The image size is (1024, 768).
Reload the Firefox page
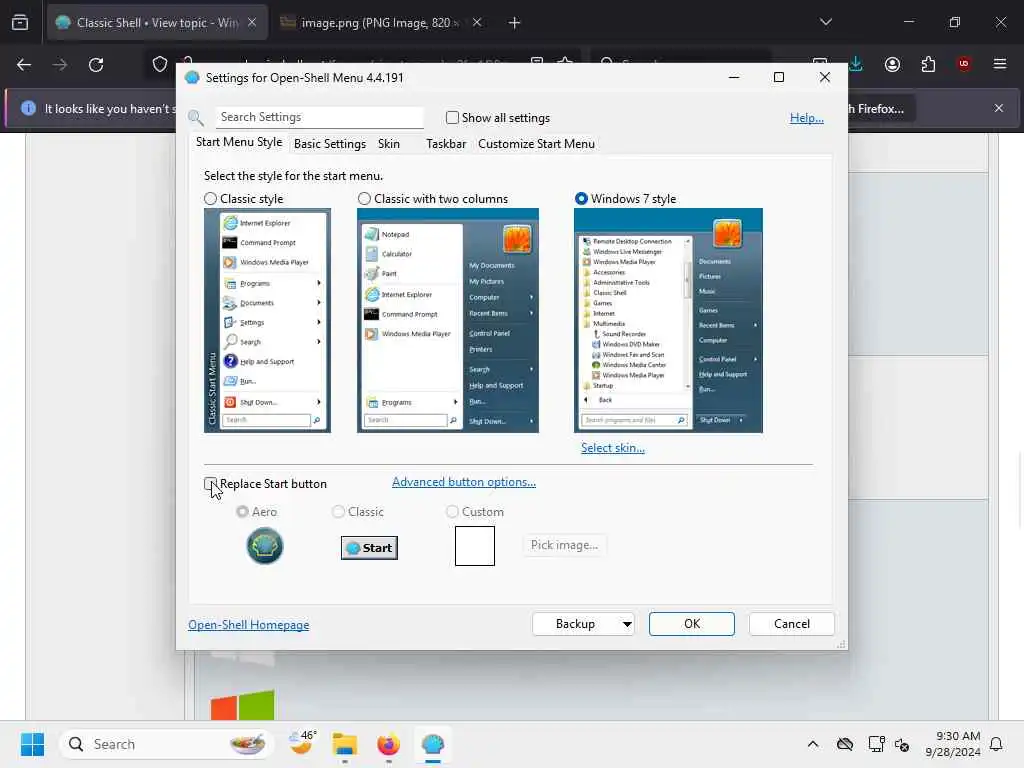pos(96,65)
